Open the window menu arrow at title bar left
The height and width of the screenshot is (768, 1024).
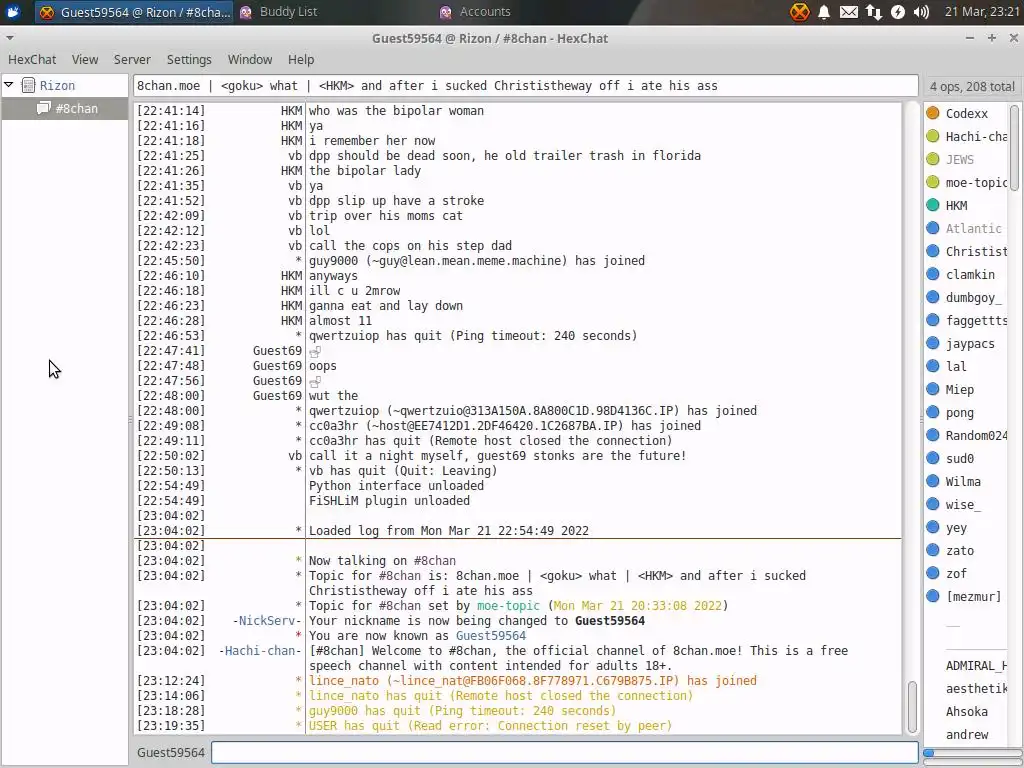pyautogui.click(x=9, y=38)
